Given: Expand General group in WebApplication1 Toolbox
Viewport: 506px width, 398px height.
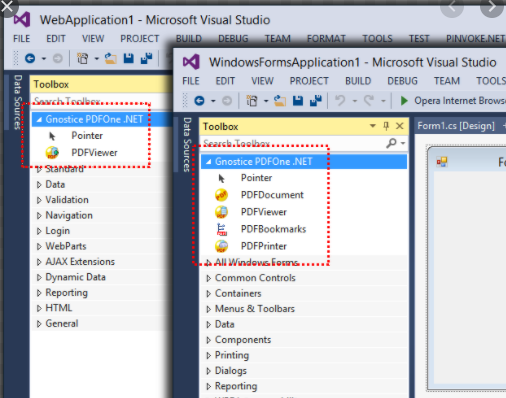Looking at the screenshot, I should click(39, 324).
